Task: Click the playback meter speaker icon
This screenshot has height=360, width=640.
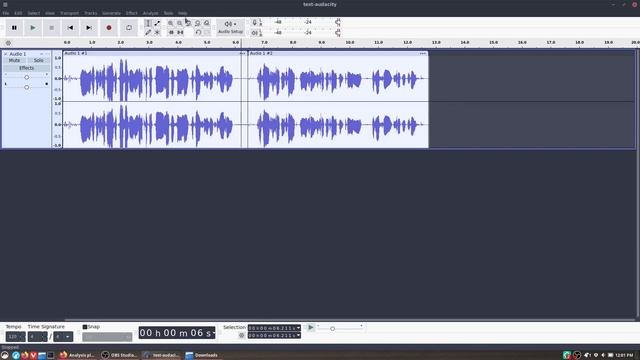Action: [255, 33]
